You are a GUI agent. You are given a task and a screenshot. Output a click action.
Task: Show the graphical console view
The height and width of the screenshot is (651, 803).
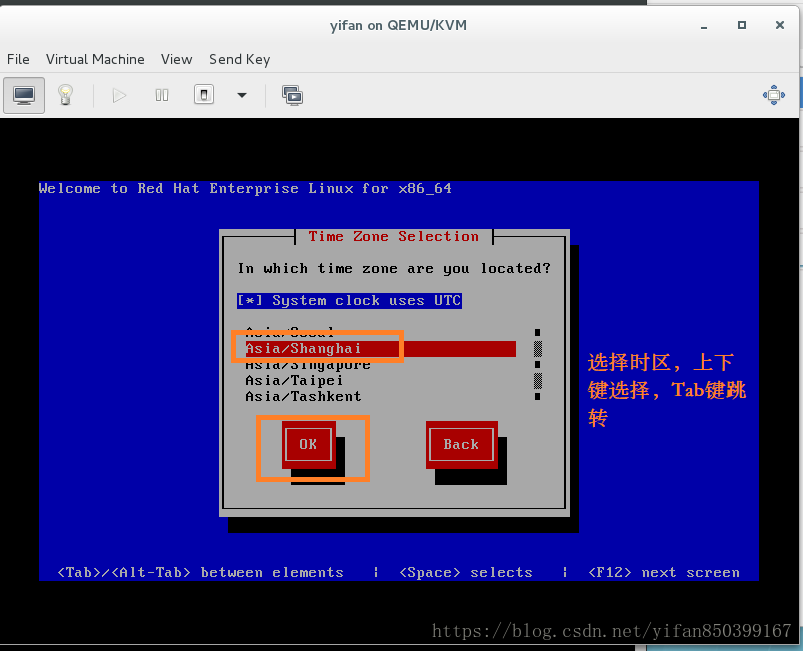[x=24, y=95]
